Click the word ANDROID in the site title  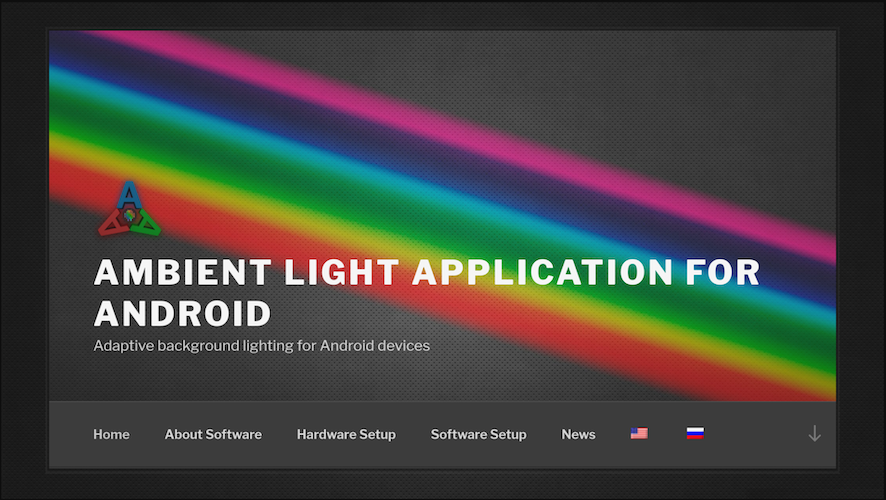183,314
